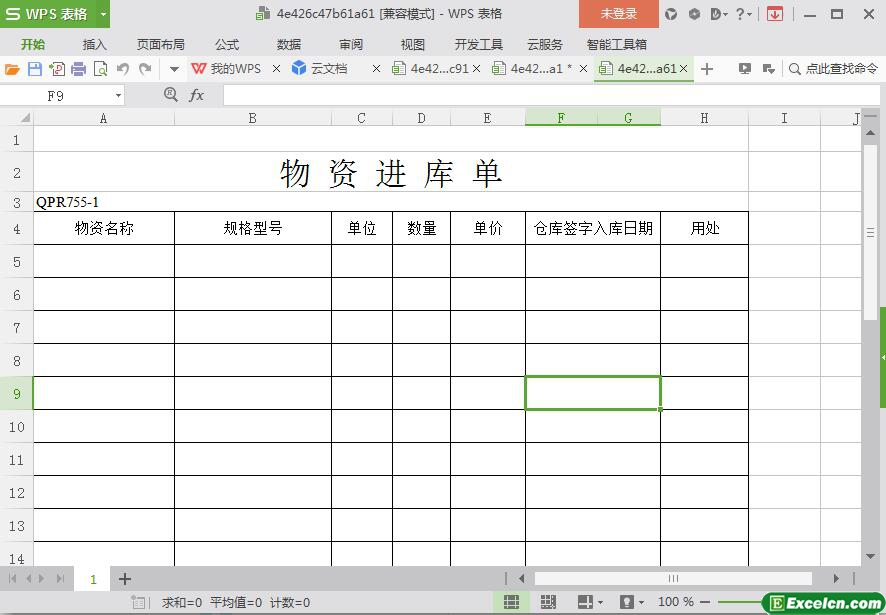Click the QPR755-1 cell
886x615 pixels.
[x=67, y=202]
